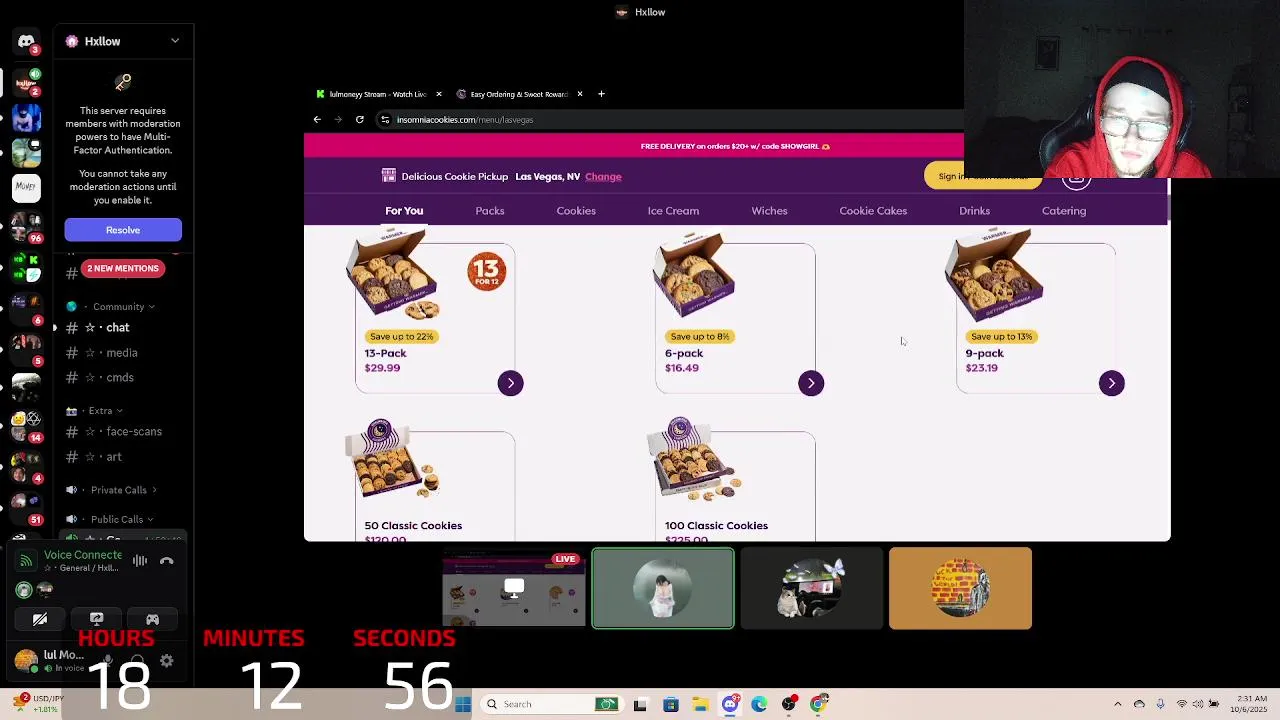Viewport: 1280px width, 720px height.
Task: Show voice connection signal details
Action: tap(26, 561)
